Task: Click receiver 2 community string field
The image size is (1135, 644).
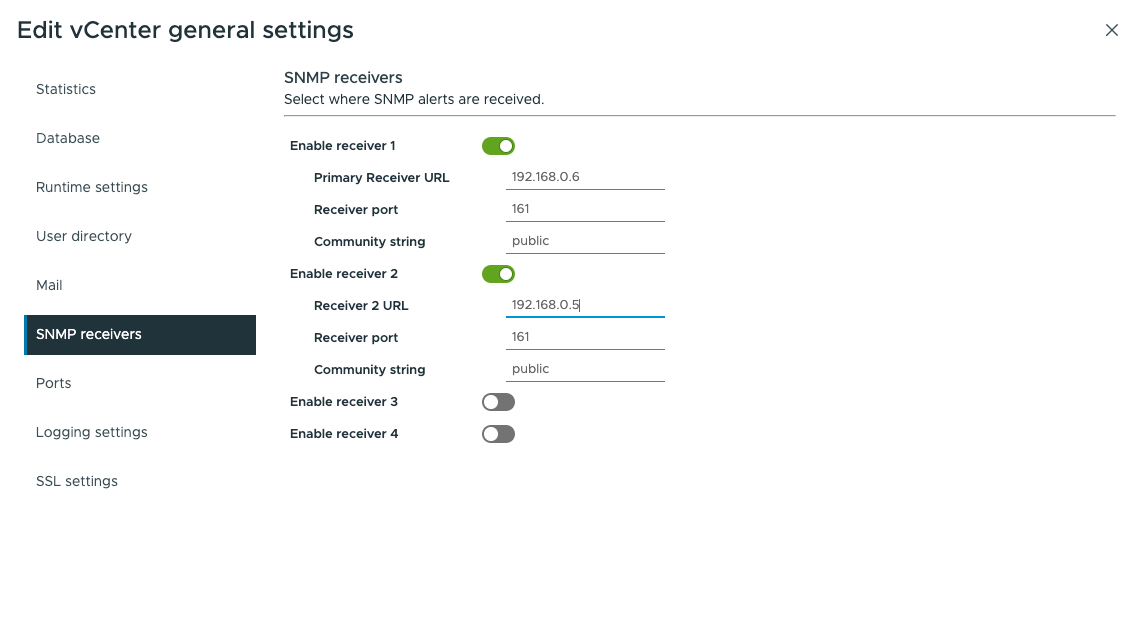Action: point(585,369)
